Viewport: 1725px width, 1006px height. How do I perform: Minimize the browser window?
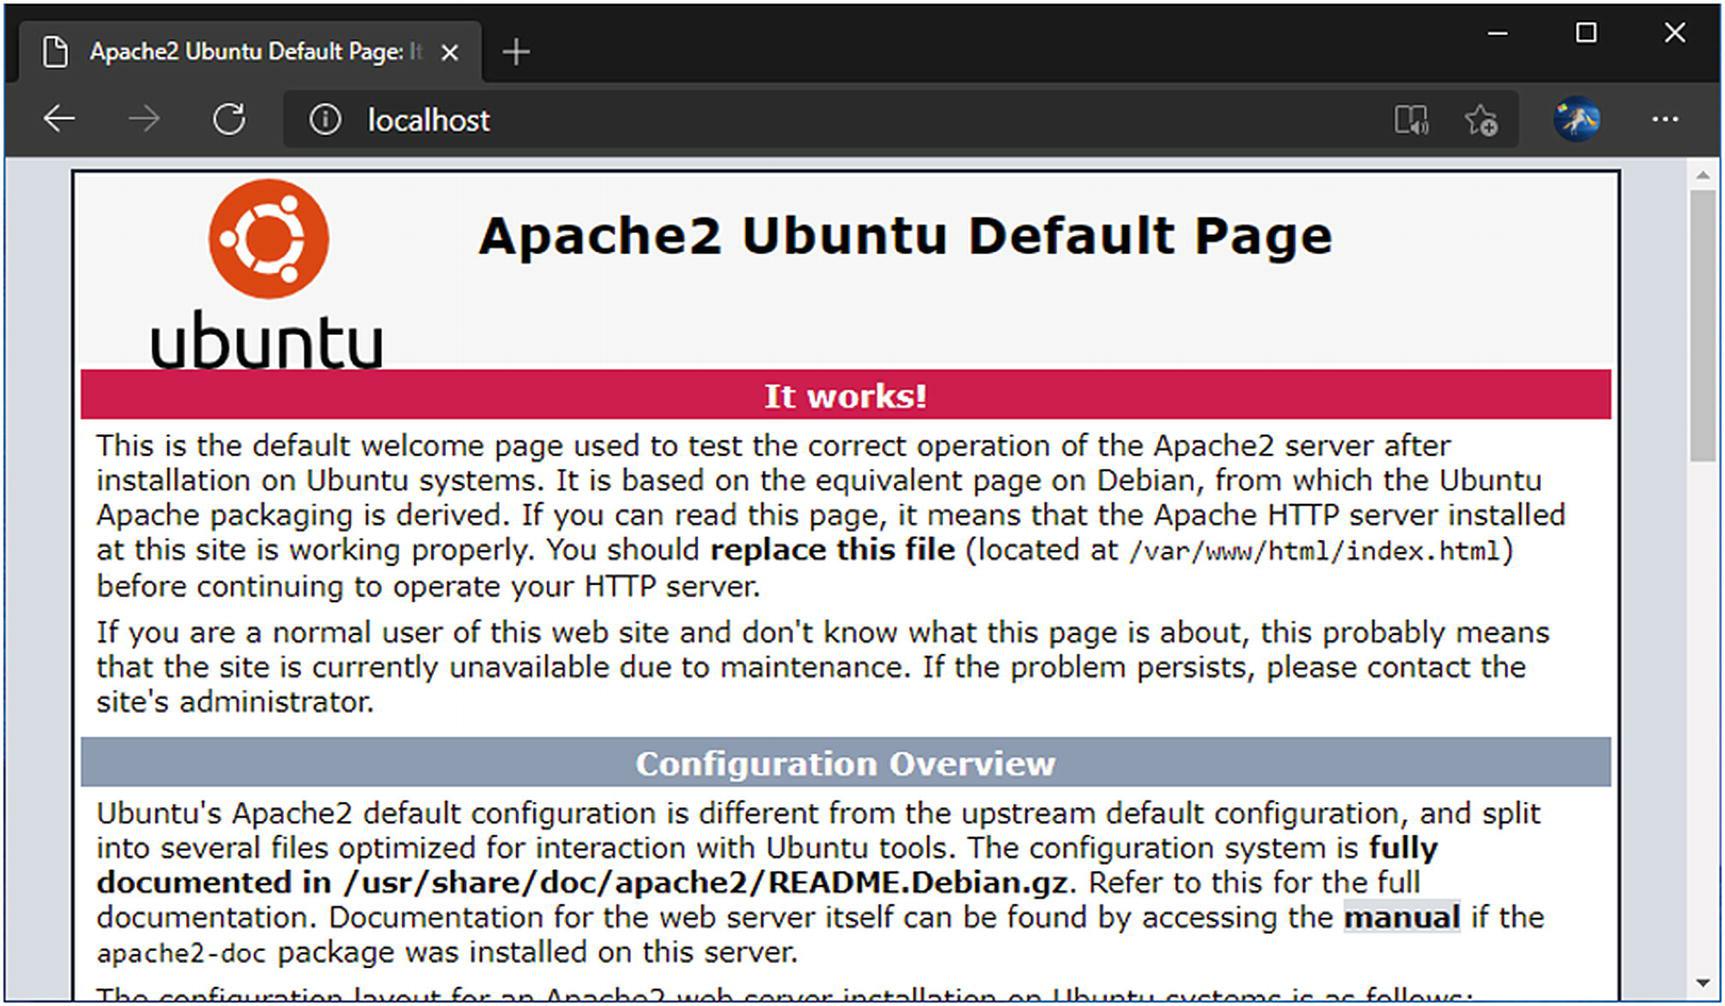[x=1498, y=33]
